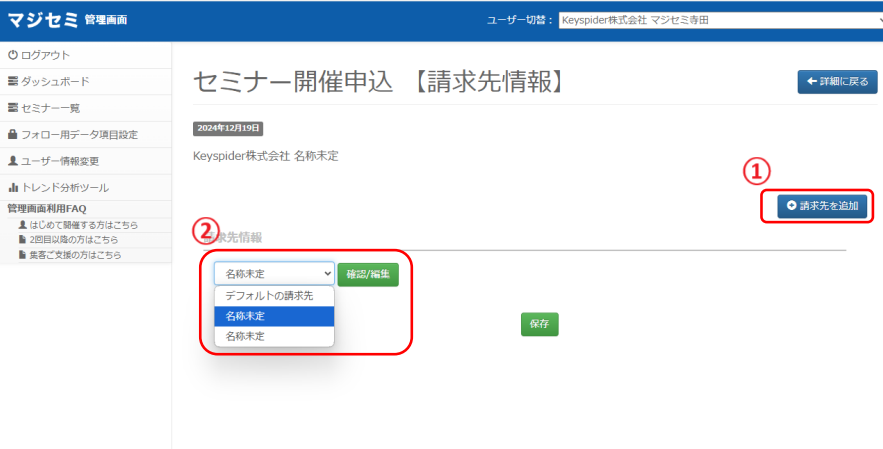Image resolution: width=883 pixels, height=449 pixels.
Task: Click the document icon beside attendance support FAQ
Action: click(23, 255)
